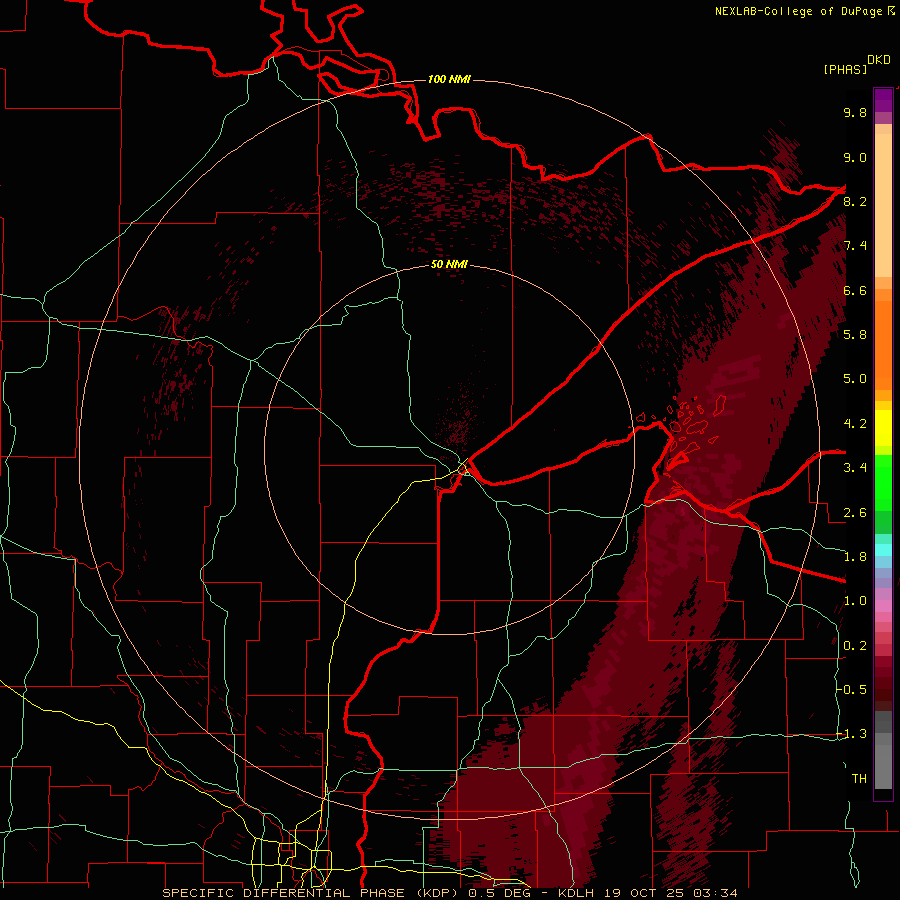Select the 3.4 legend value
The height and width of the screenshot is (900, 900).
point(855,468)
